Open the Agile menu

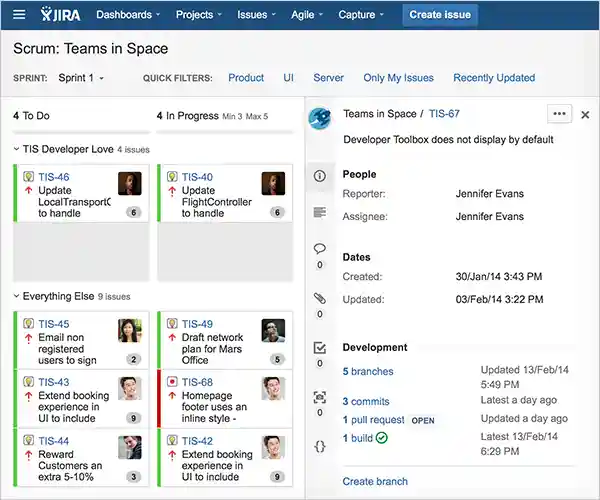(307, 15)
